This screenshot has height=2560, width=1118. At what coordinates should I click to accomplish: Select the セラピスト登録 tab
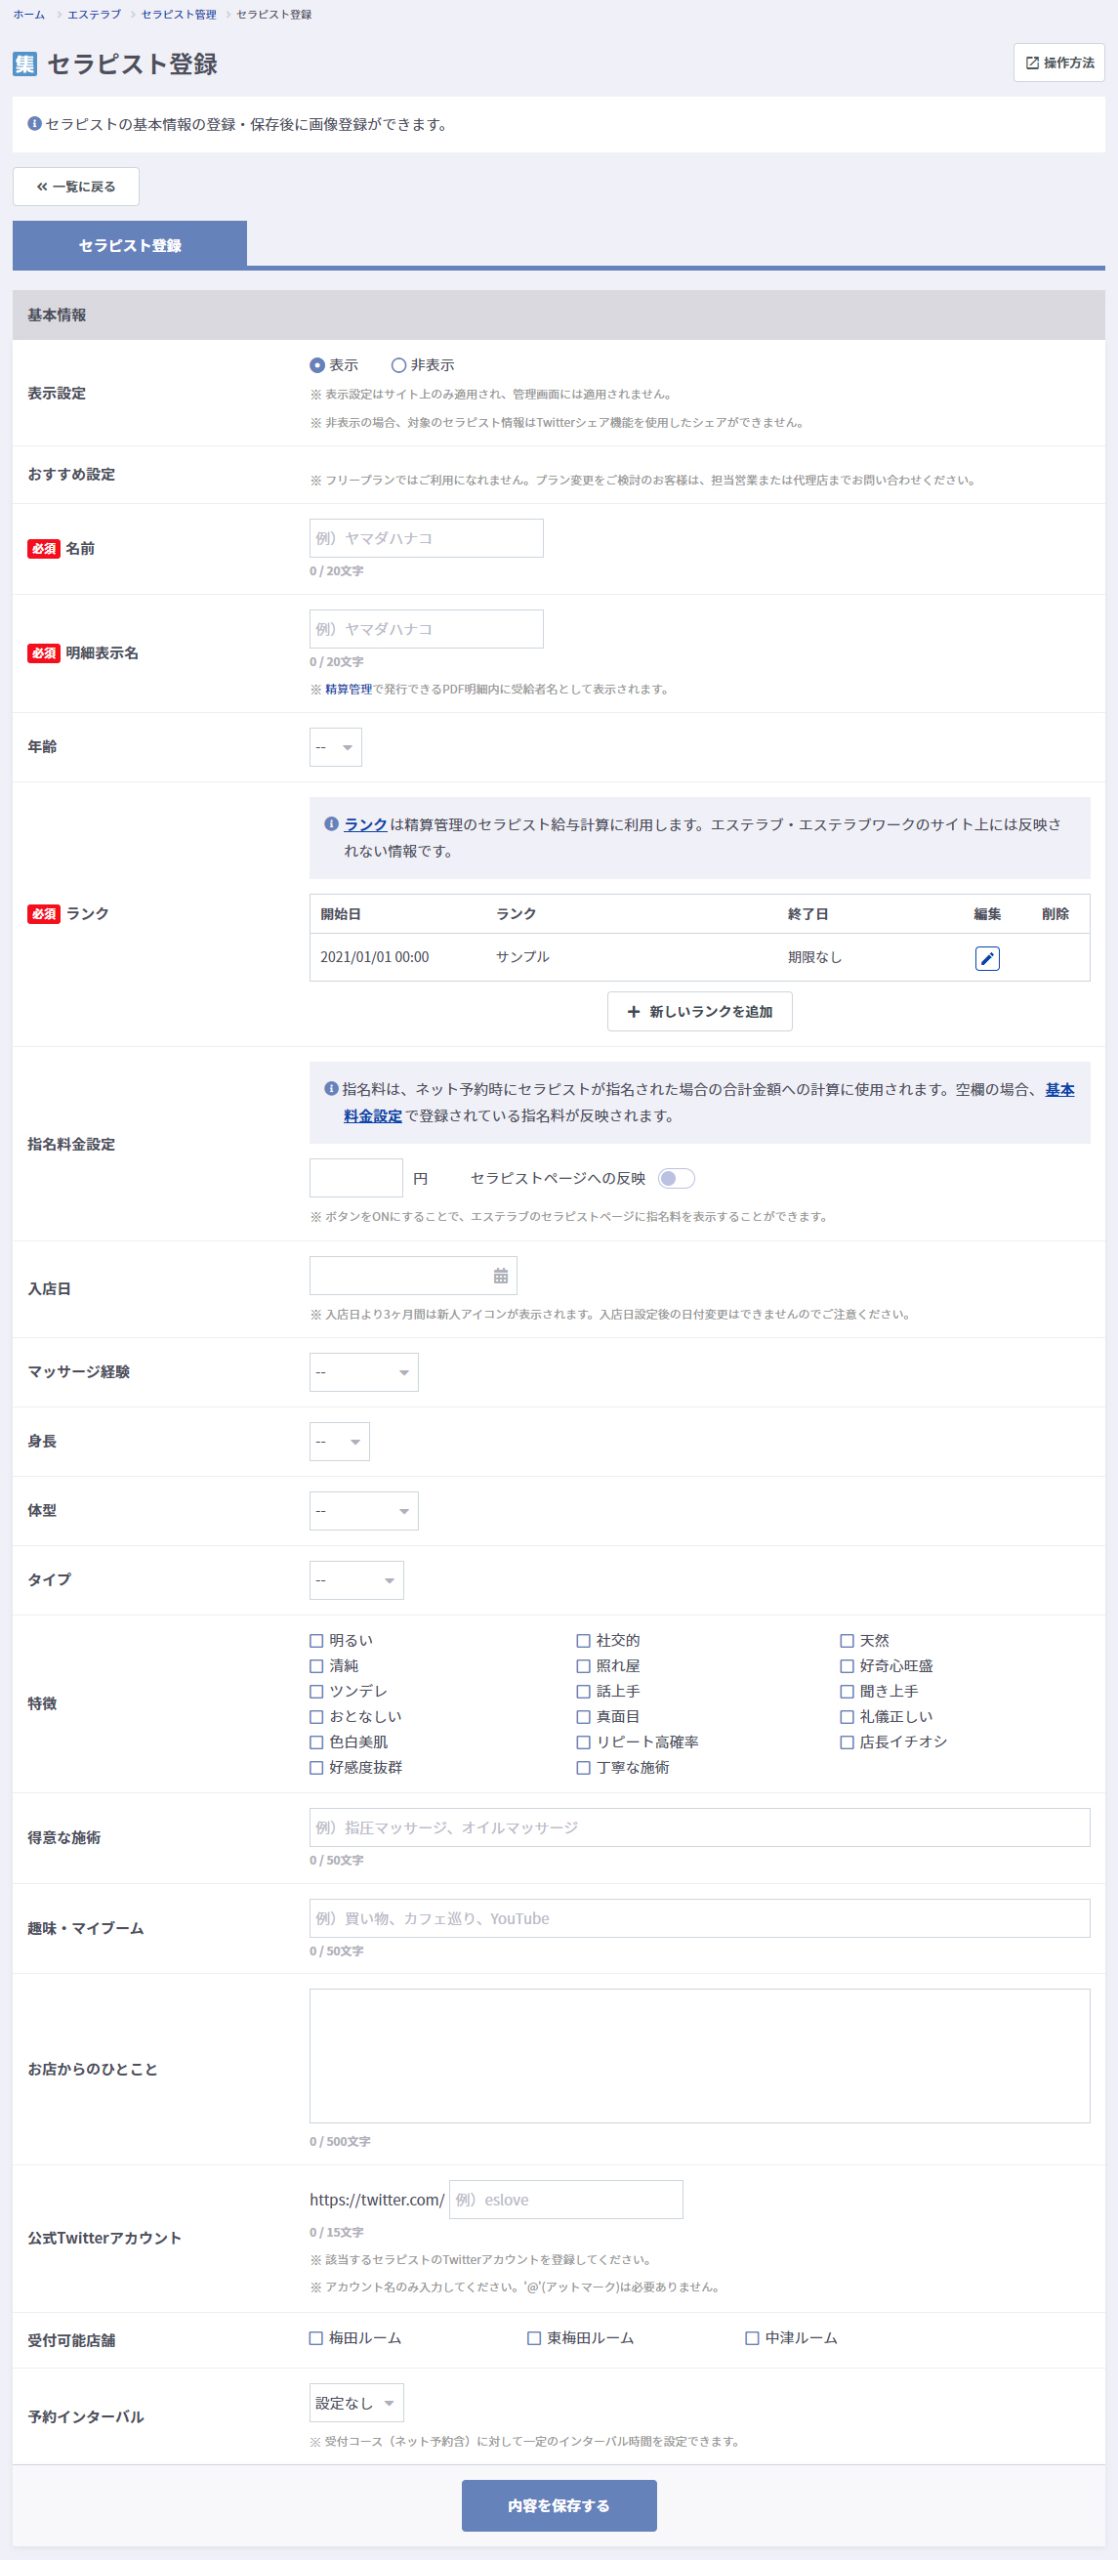(x=130, y=245)
